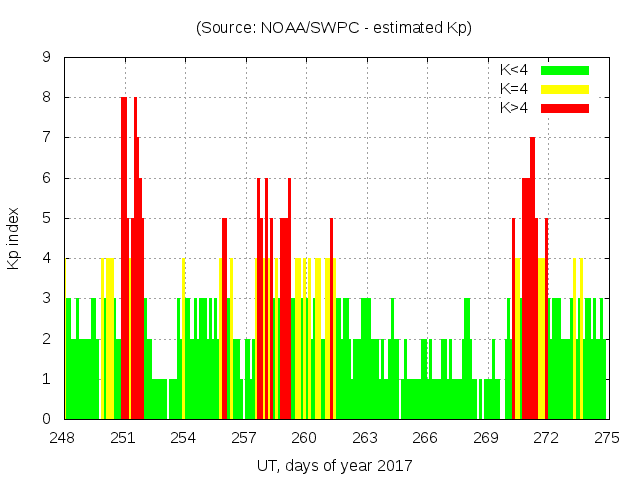Click the vertical Kp index axis label
The width and height of the screenshot is (640, 480).
coord(14,238)
